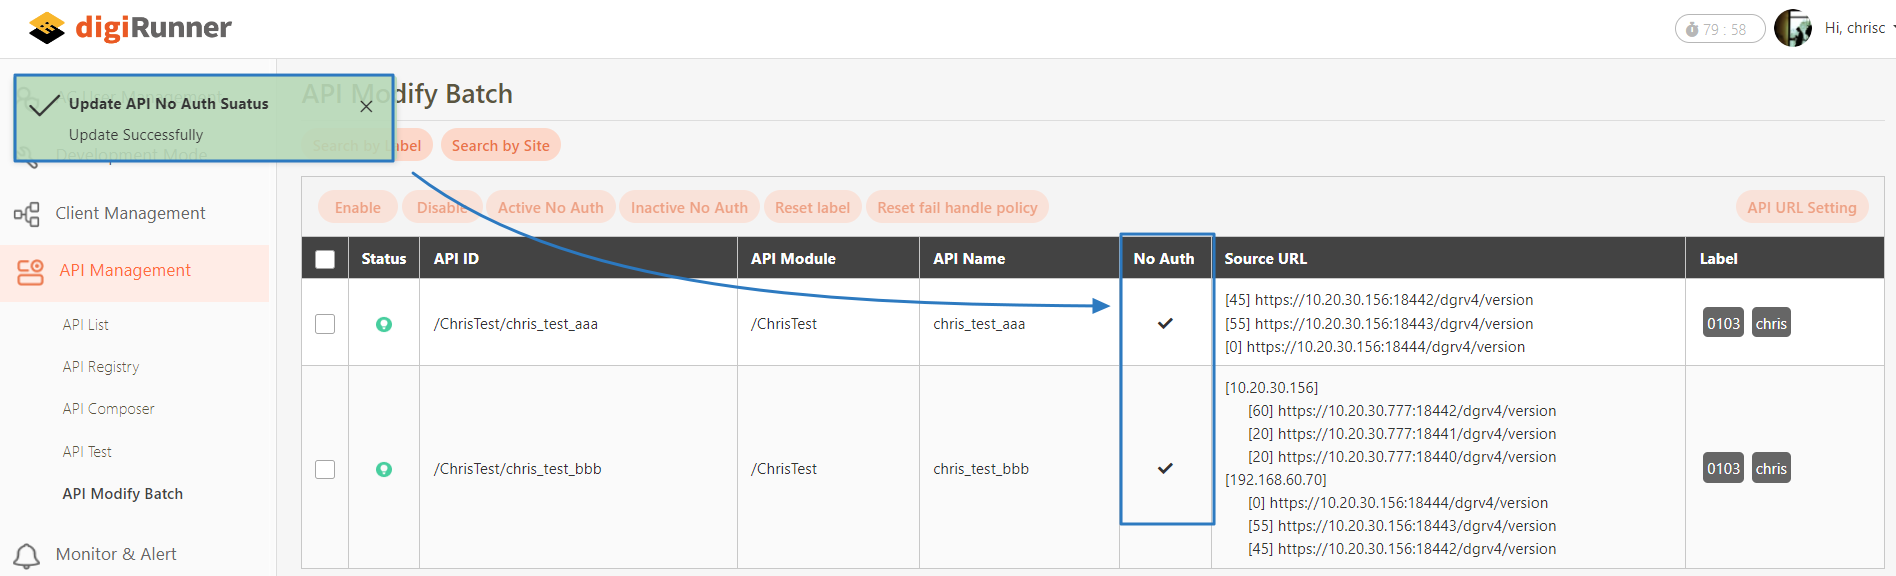This screenshot has width=1896, height=576.
Task: Check the chris_test_bbb row checkbox
Action: coord(325,469)
